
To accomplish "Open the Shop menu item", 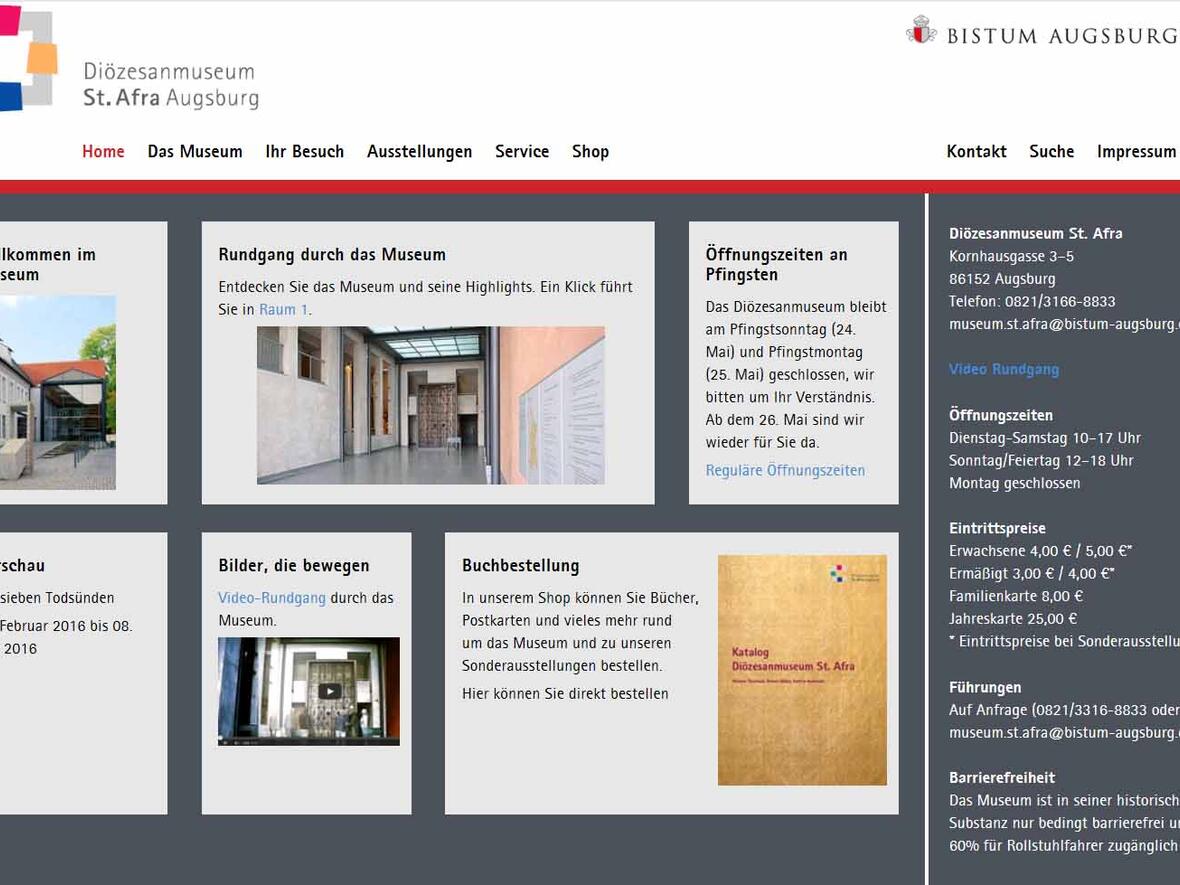I will click(590, 151).
